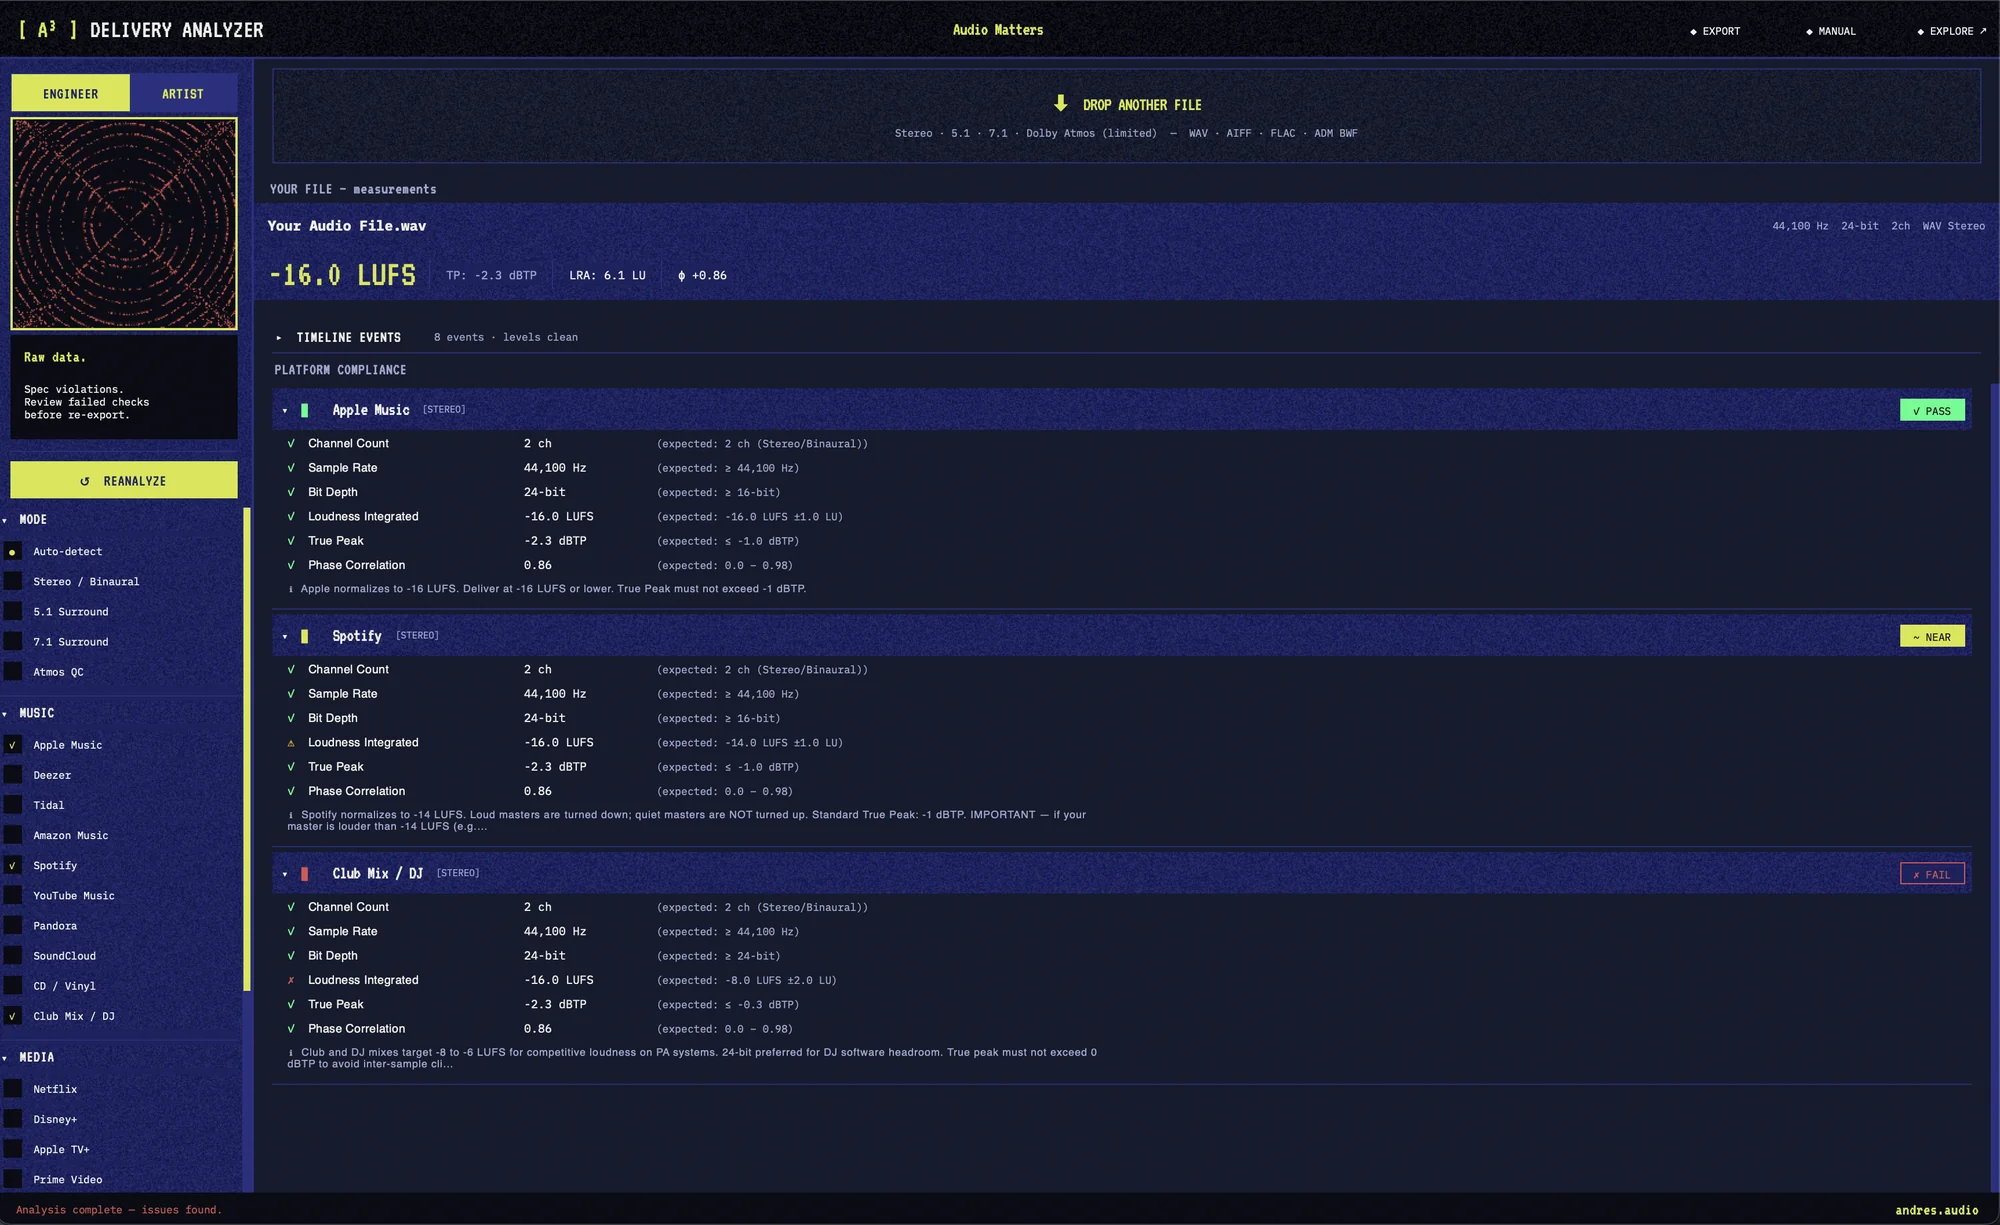Enable the YouTube Music platform check
This screenshot has width=2000, height=1225.
pyautogui.click(x=13, y=895)
